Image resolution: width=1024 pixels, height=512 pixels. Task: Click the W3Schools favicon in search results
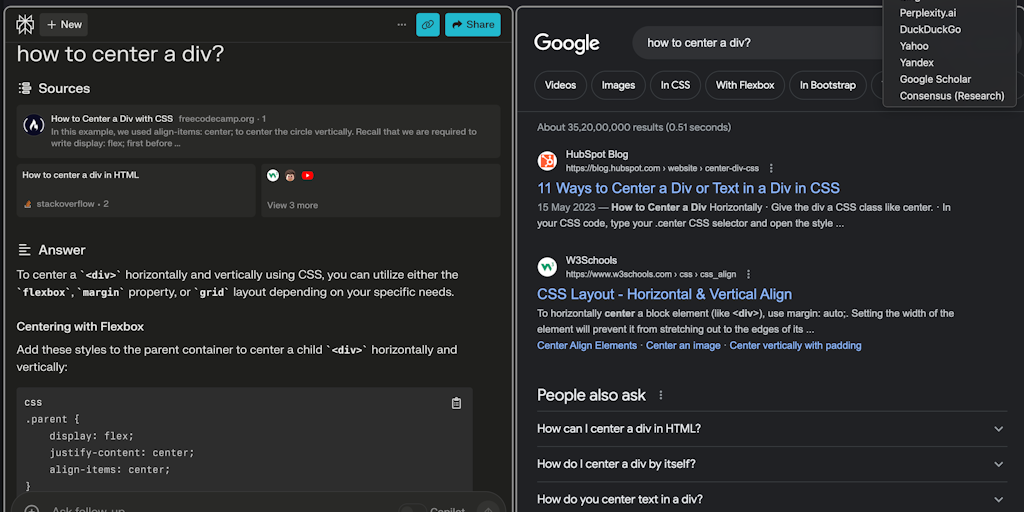pos(547,267)
